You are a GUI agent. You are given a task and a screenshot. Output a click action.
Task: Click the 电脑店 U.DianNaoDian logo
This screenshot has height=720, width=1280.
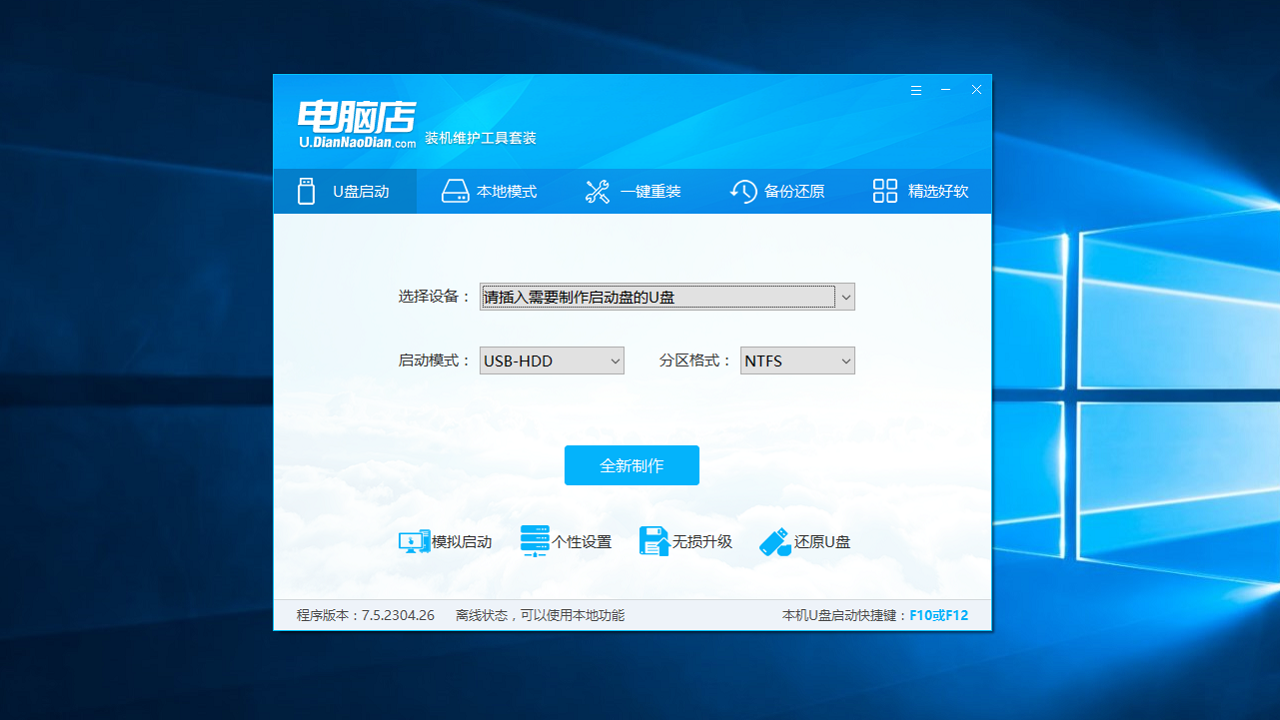click(x=356, y=120)
